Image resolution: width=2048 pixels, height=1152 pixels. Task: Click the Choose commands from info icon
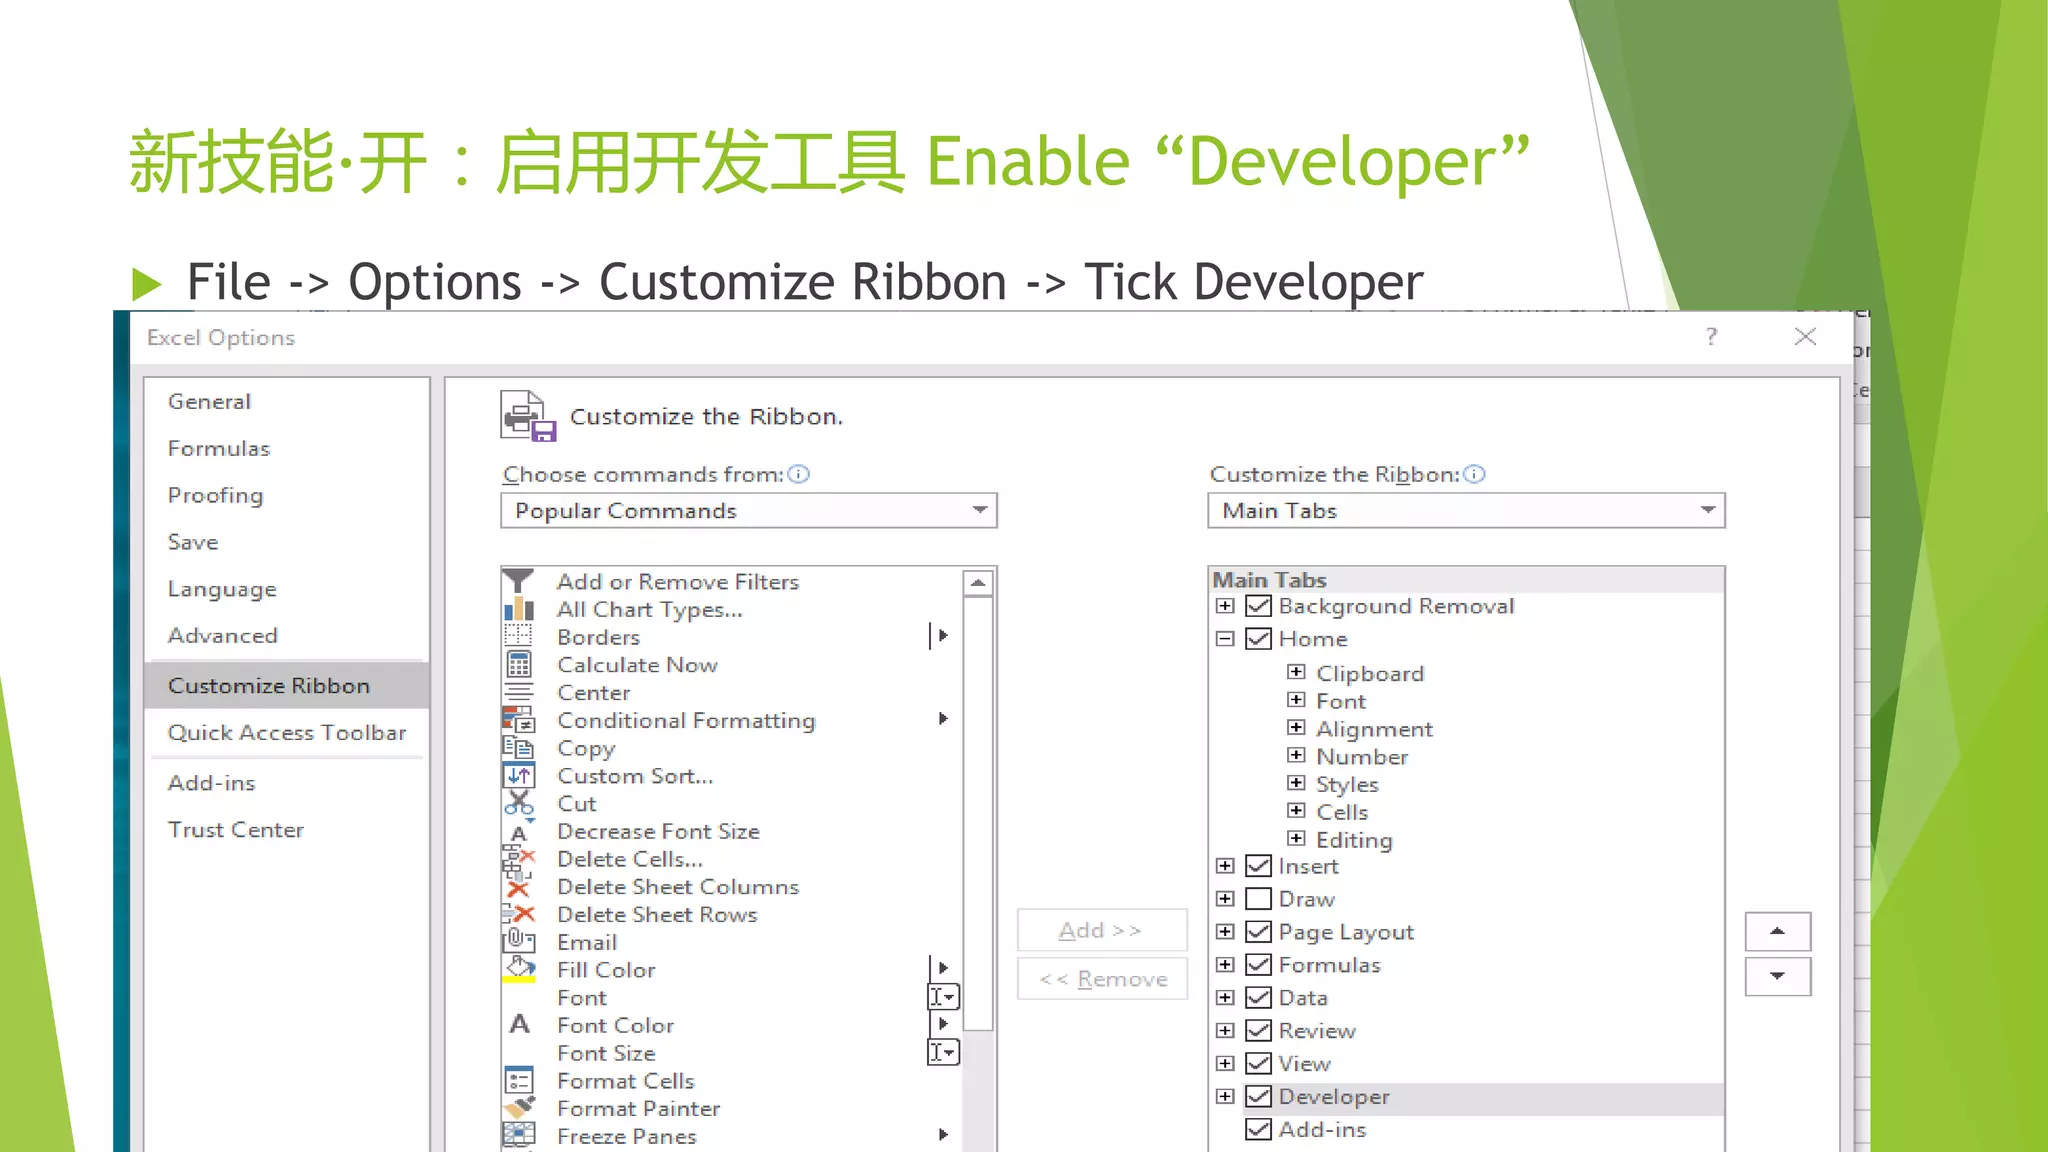[798, 474]
